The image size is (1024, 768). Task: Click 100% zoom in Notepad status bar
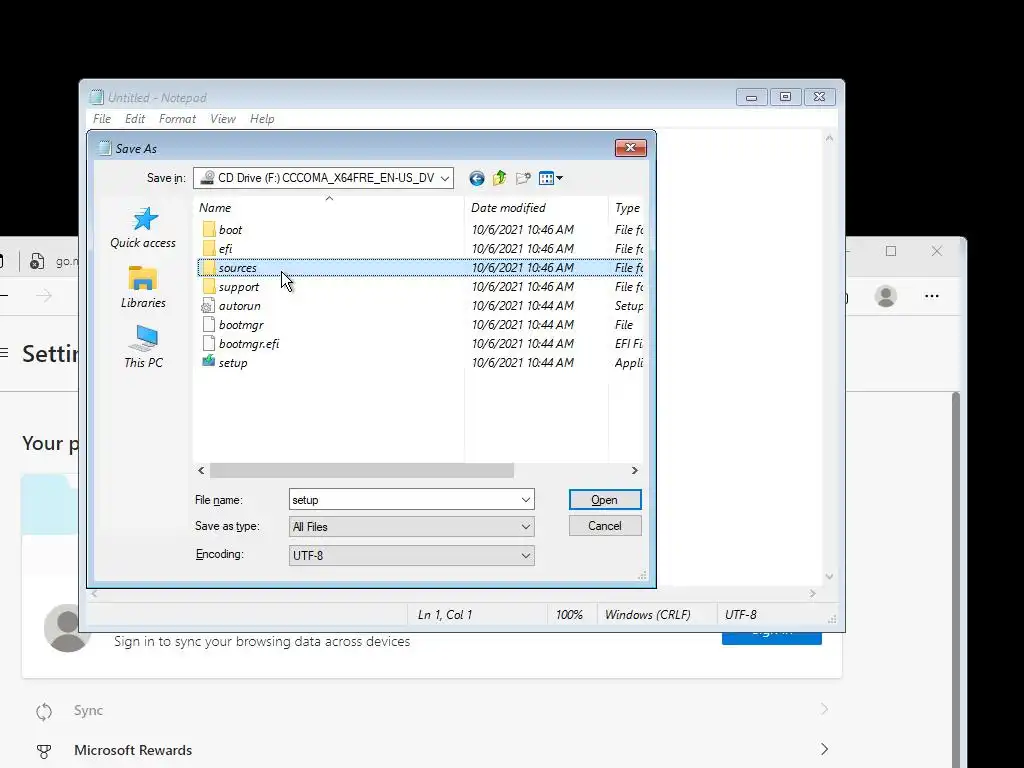click(x=569, y=615)
